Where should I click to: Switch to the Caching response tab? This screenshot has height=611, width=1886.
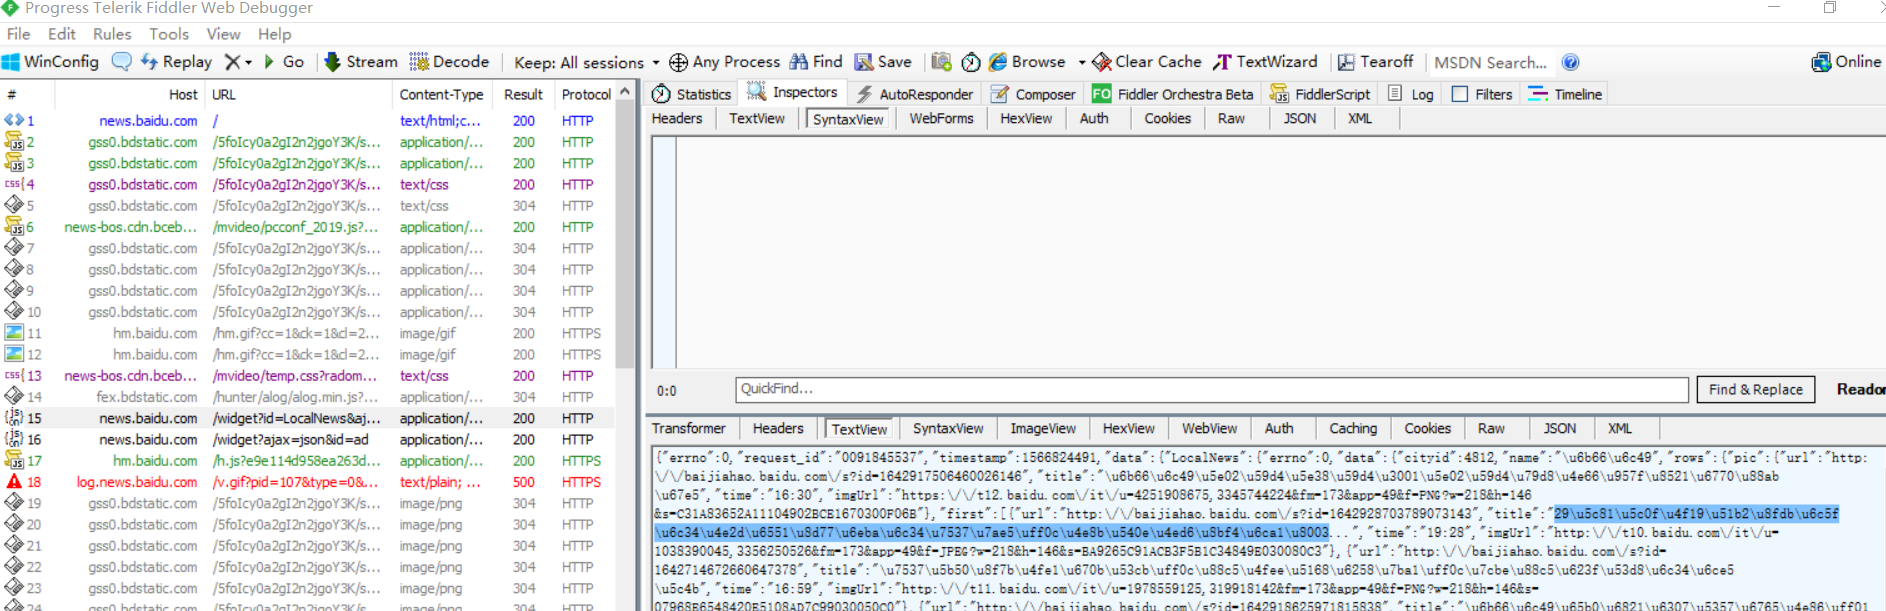[x=1353, y=428]
